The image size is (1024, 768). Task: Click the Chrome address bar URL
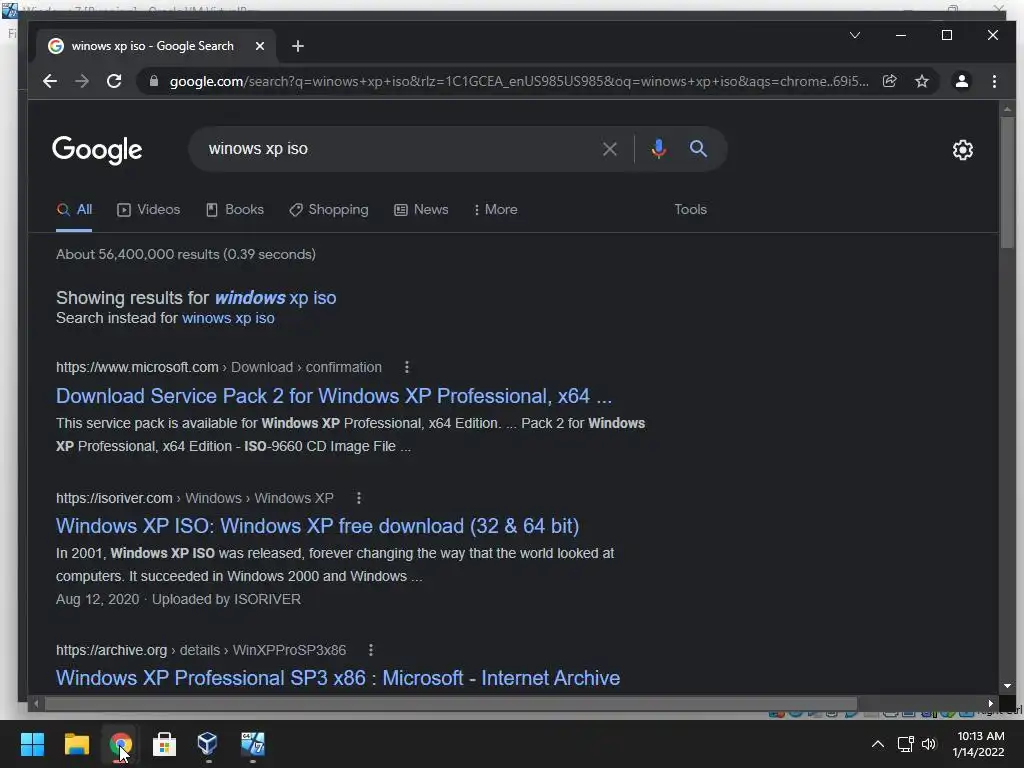click(519, 81)
